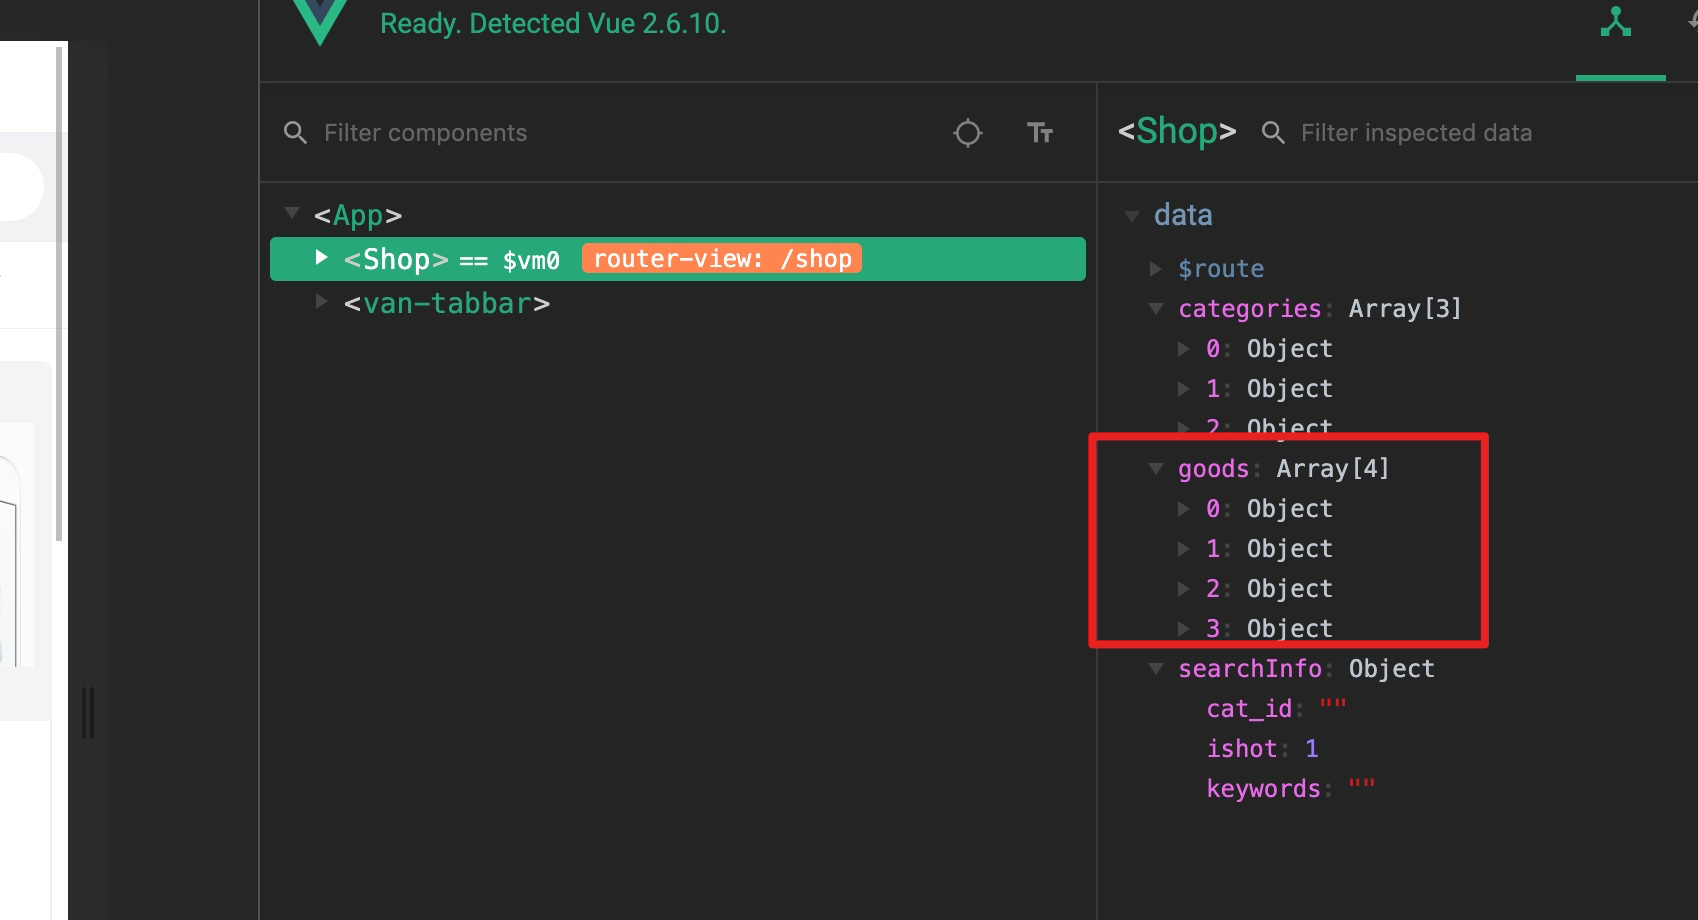The width and height of the screenshot is (1698, 920).
Task: Click the goods Array[4] label
Action: click(1284, 468)
